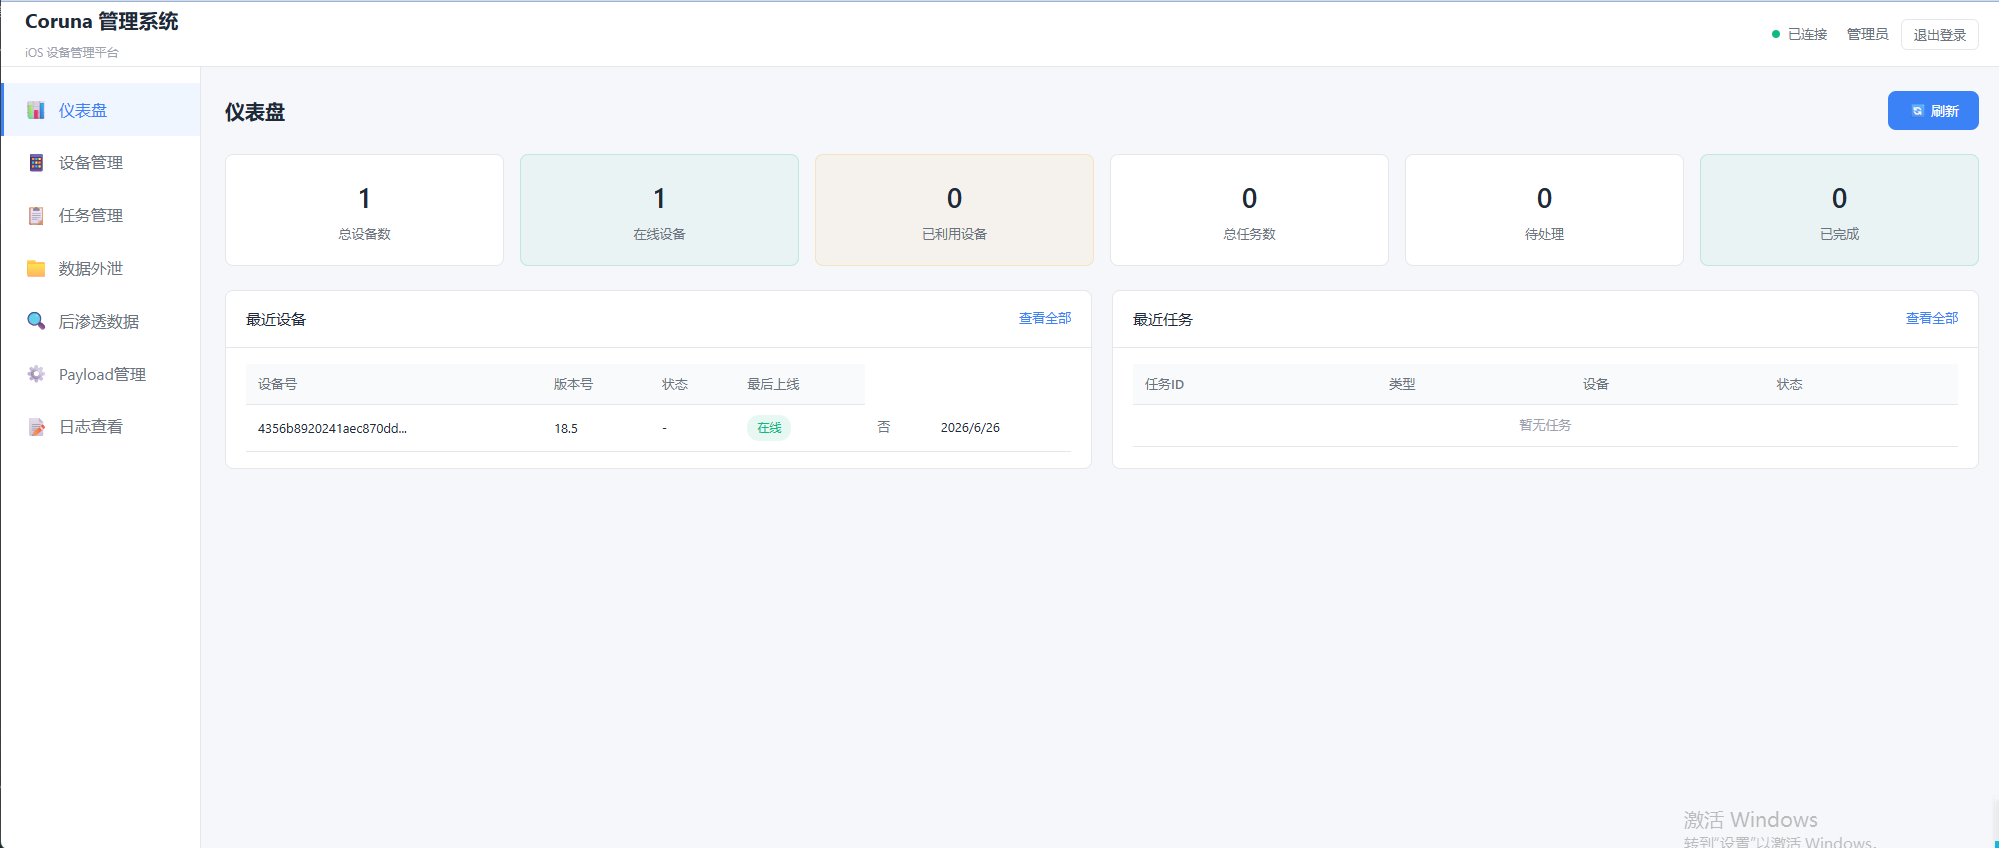Image resolution: width=1999 pixels, height=848 pixels.
Task: Select the 已完成 stat card
Action: [1839, 210]
